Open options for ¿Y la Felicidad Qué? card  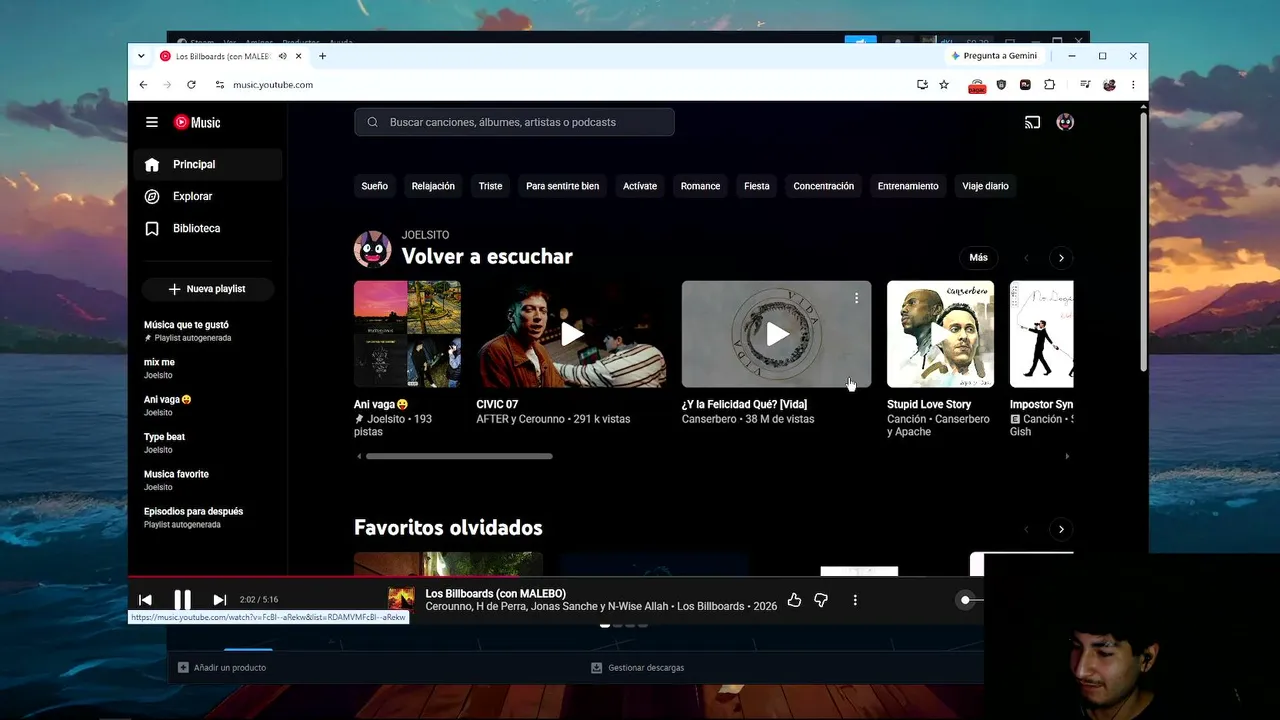[x=856, y=298]
